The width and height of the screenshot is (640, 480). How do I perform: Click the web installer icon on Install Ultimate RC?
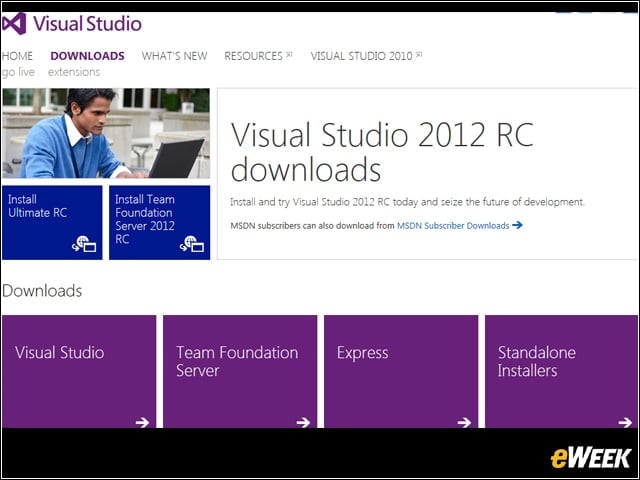[84, 244]
